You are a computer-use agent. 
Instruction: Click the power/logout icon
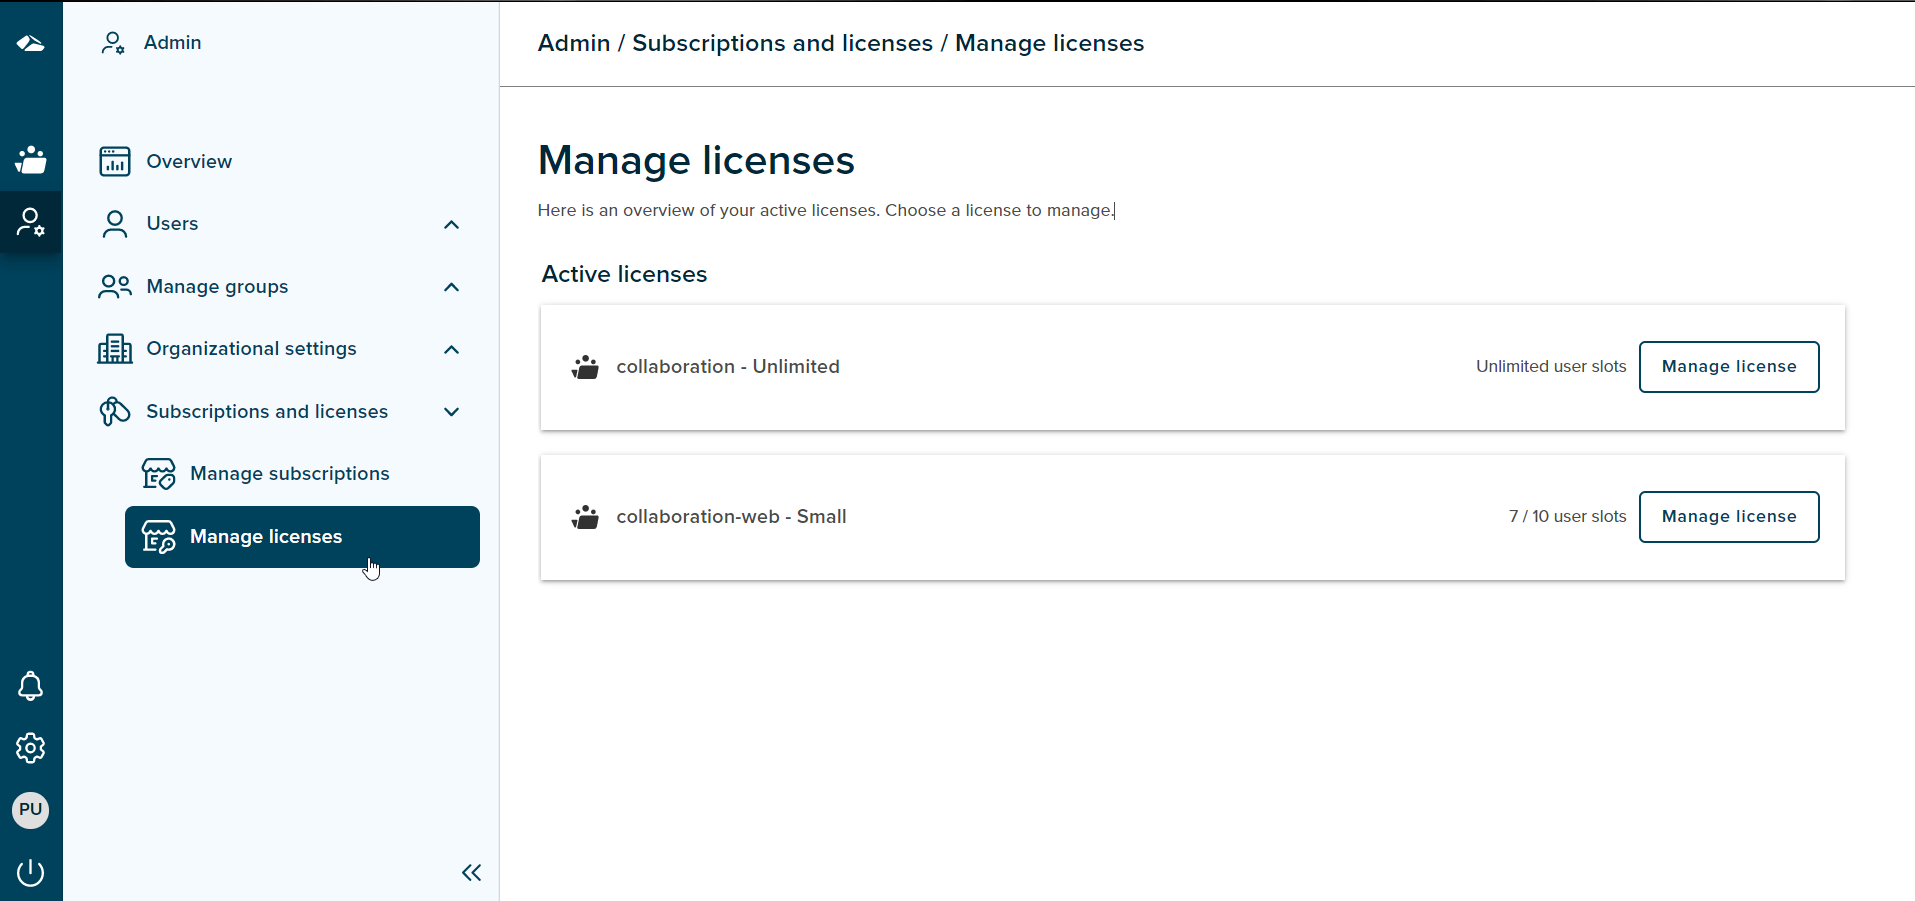pos(31,872)
